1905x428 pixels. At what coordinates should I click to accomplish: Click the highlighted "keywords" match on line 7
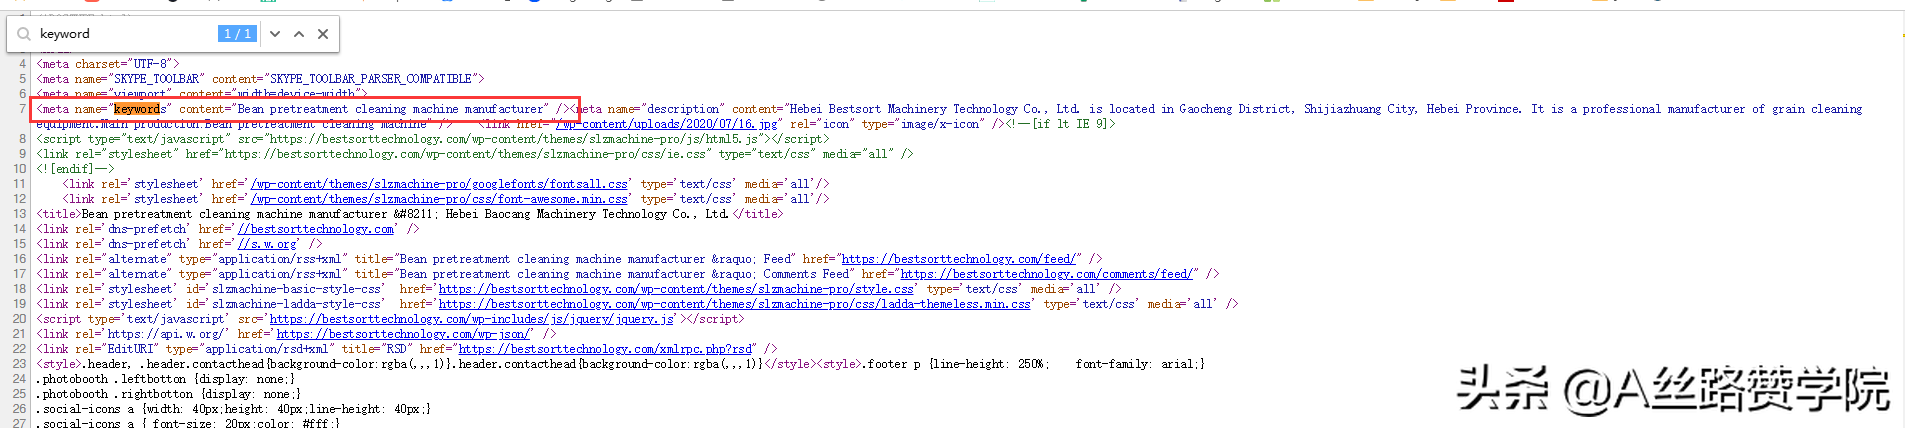(x=138, y=109)
